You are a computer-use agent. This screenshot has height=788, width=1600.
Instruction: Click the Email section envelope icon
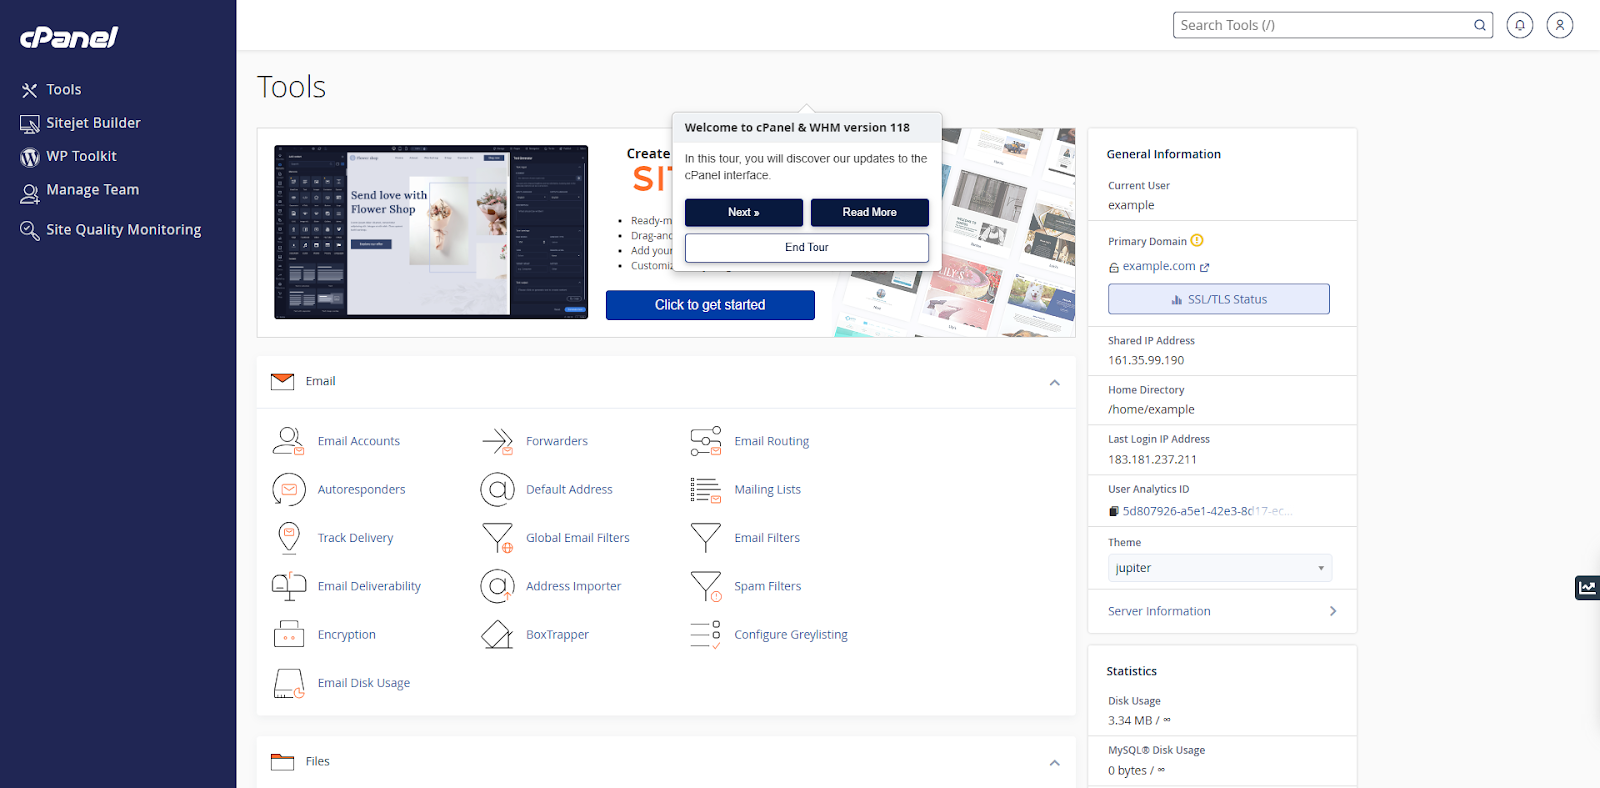[283, 381]
